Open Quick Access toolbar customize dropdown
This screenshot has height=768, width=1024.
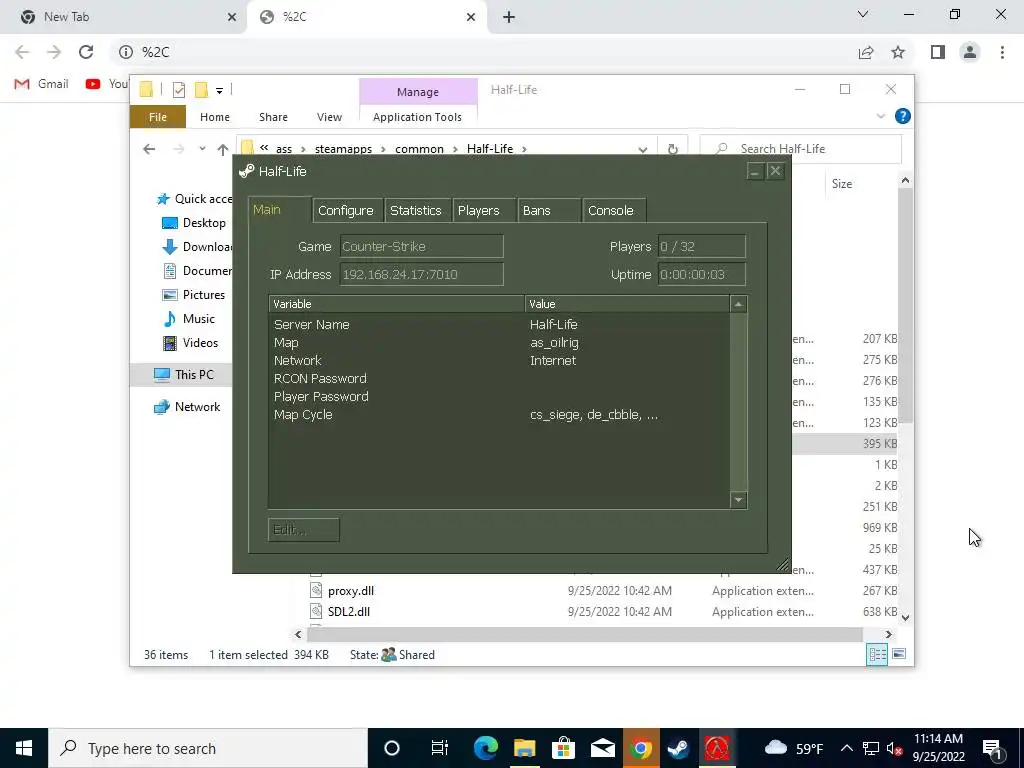tap(219, 91)
